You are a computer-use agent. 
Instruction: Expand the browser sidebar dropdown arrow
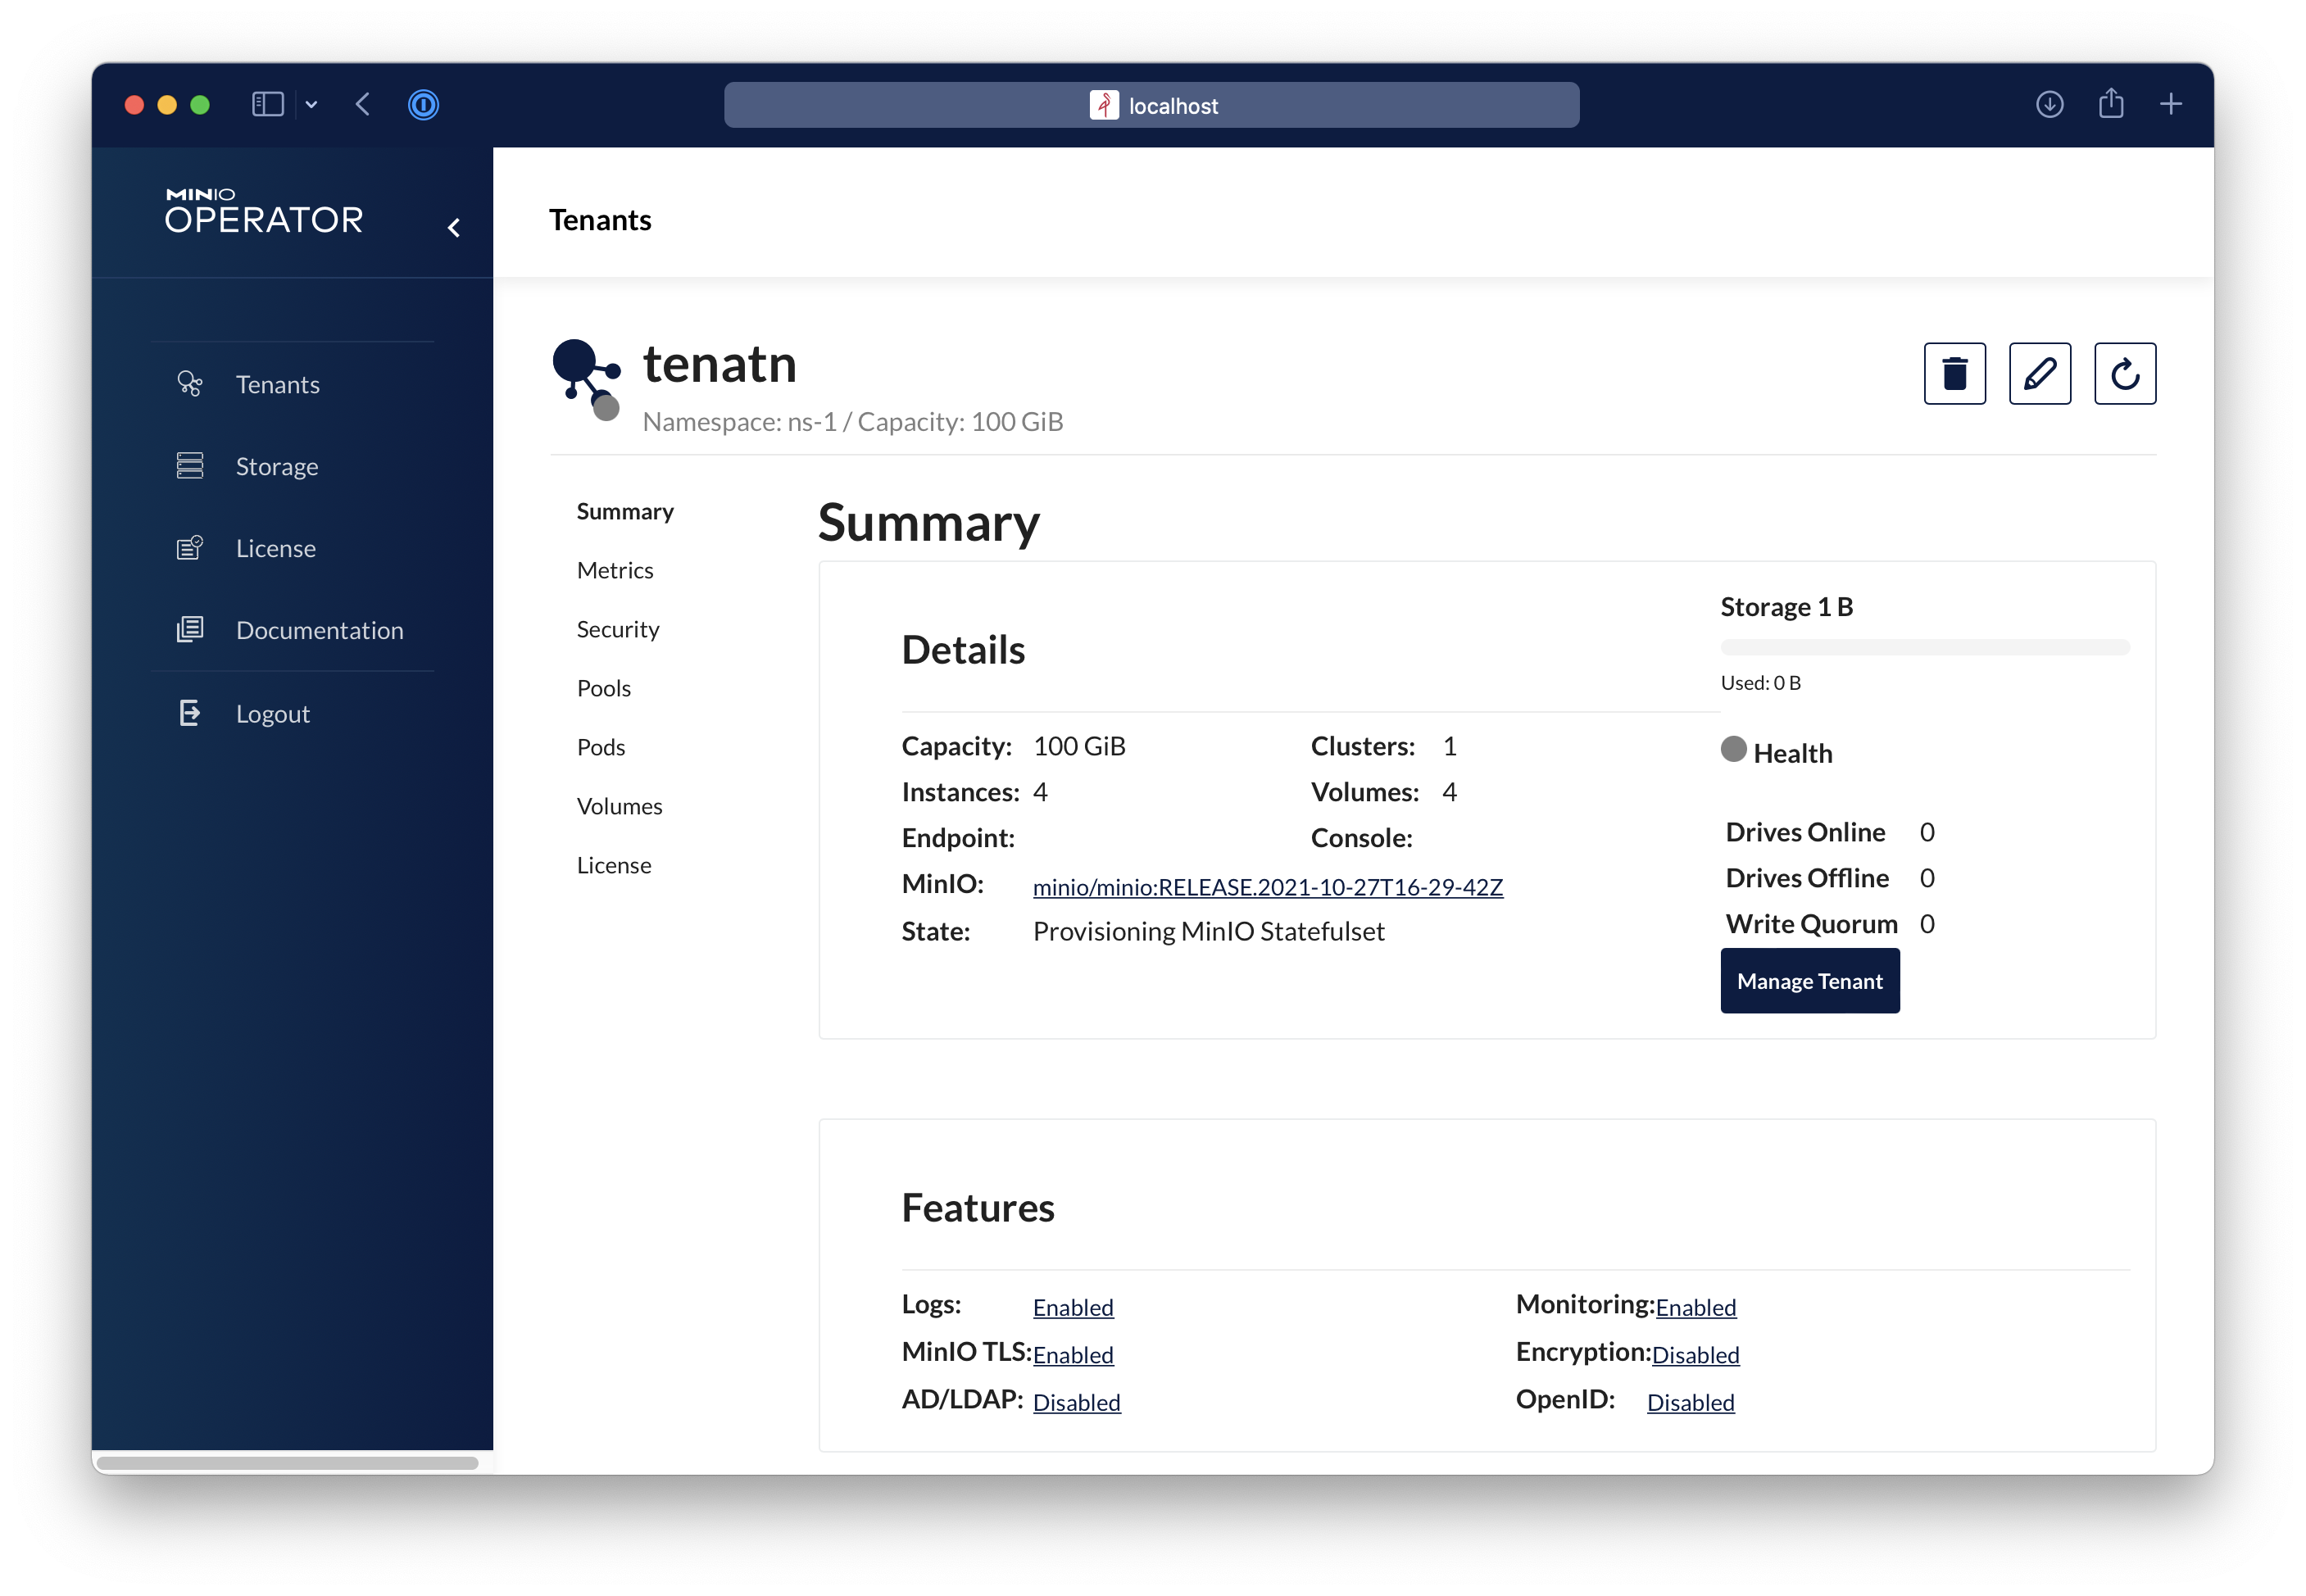(311, 105)
